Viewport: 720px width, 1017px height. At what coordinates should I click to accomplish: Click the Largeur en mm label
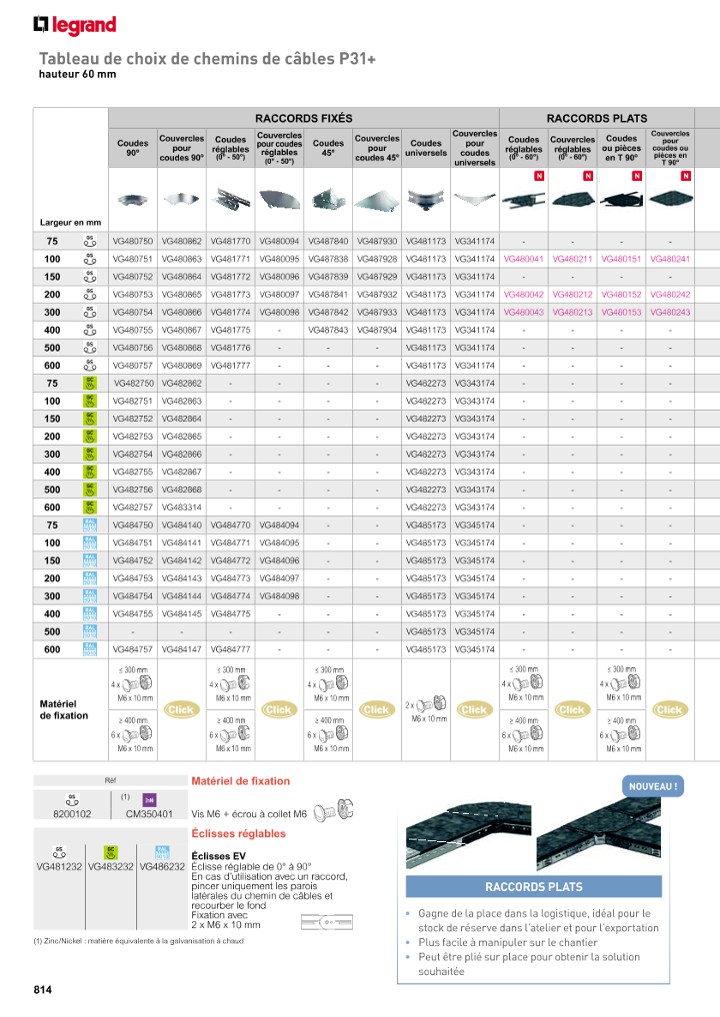(71, 222)
